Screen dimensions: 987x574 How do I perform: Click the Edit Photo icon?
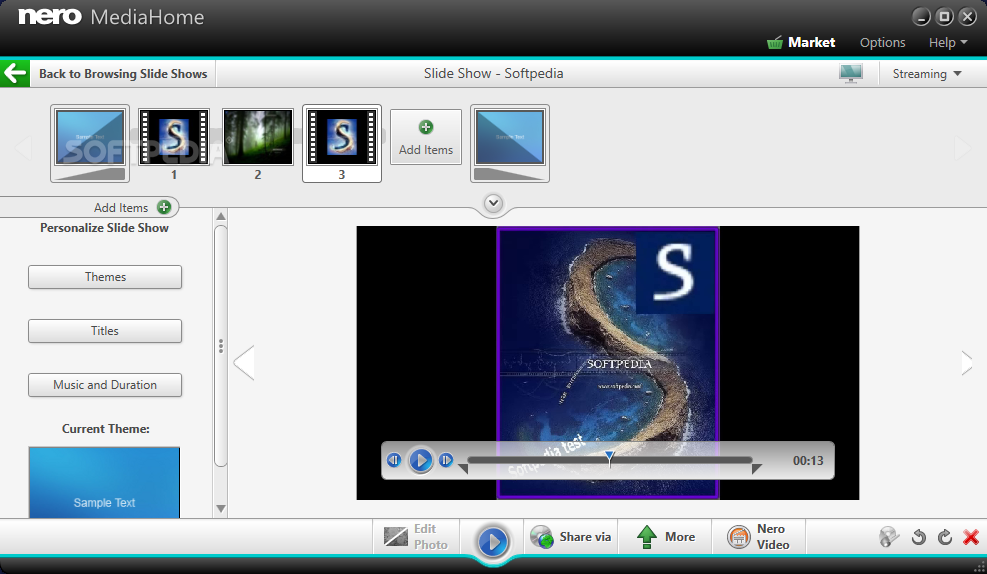coord(396,537)
